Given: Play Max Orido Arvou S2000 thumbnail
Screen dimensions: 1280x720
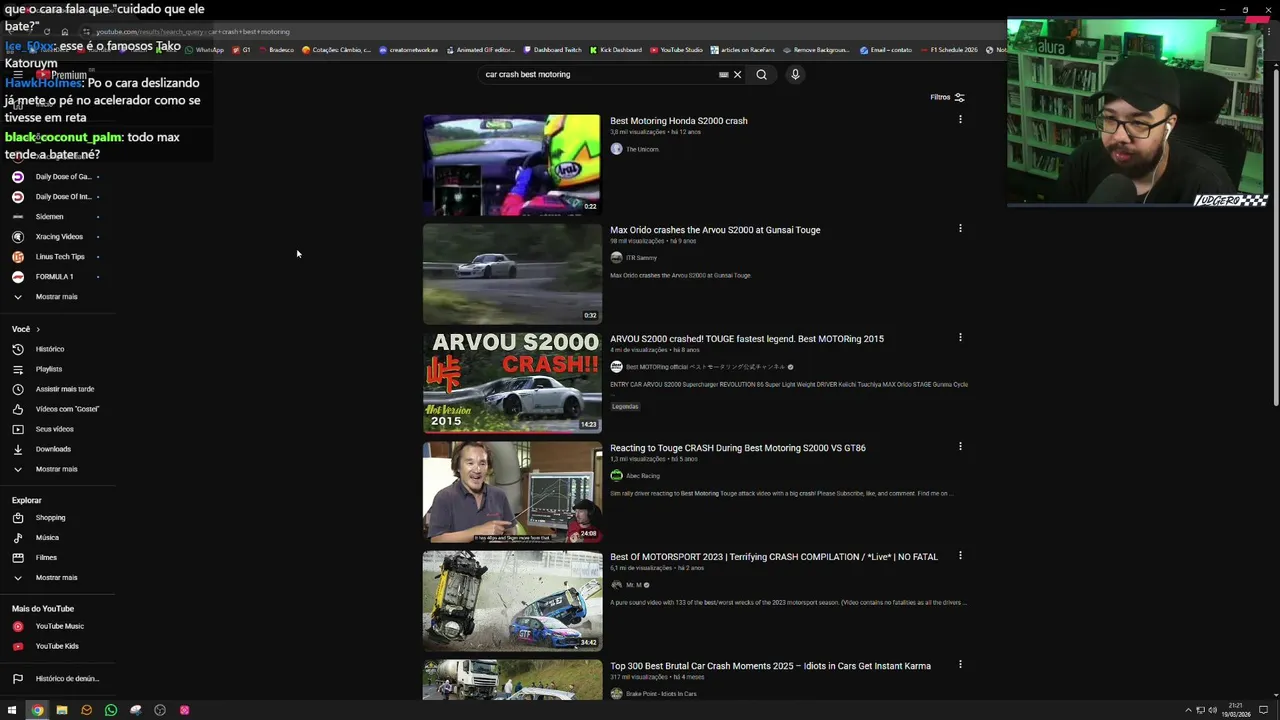Looking at the screenshot, I should pos(512,273).
